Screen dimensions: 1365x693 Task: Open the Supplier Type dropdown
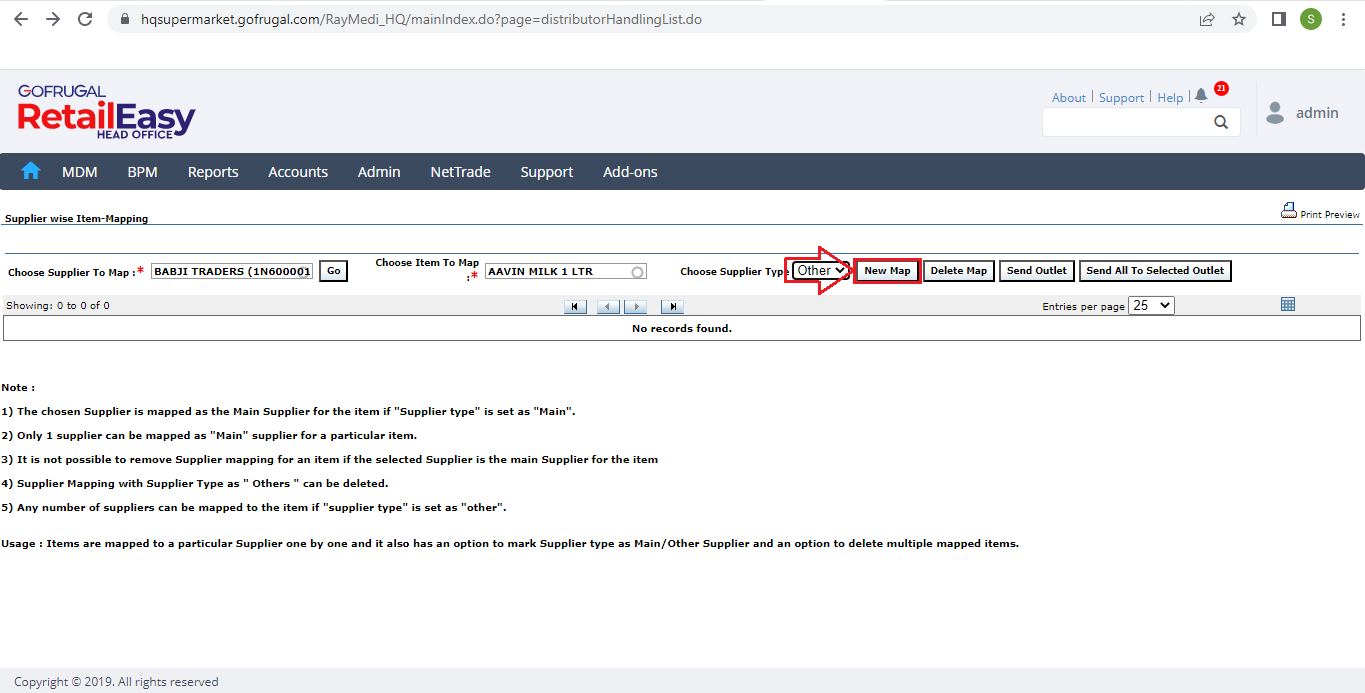point(820,270)
